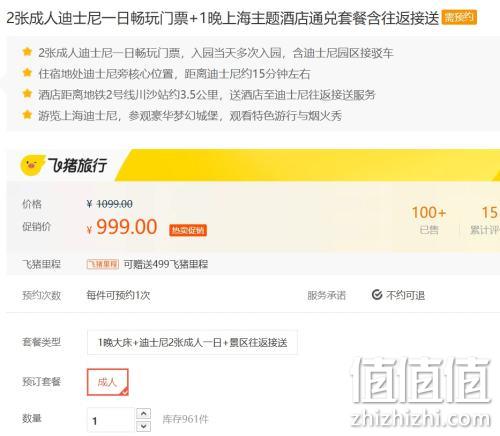Select the 1晚大床+迪士尼2张成人一日 package type
The height and width of the screenshot is (436, 500).
pyautogui.click(x=192, y=342)
